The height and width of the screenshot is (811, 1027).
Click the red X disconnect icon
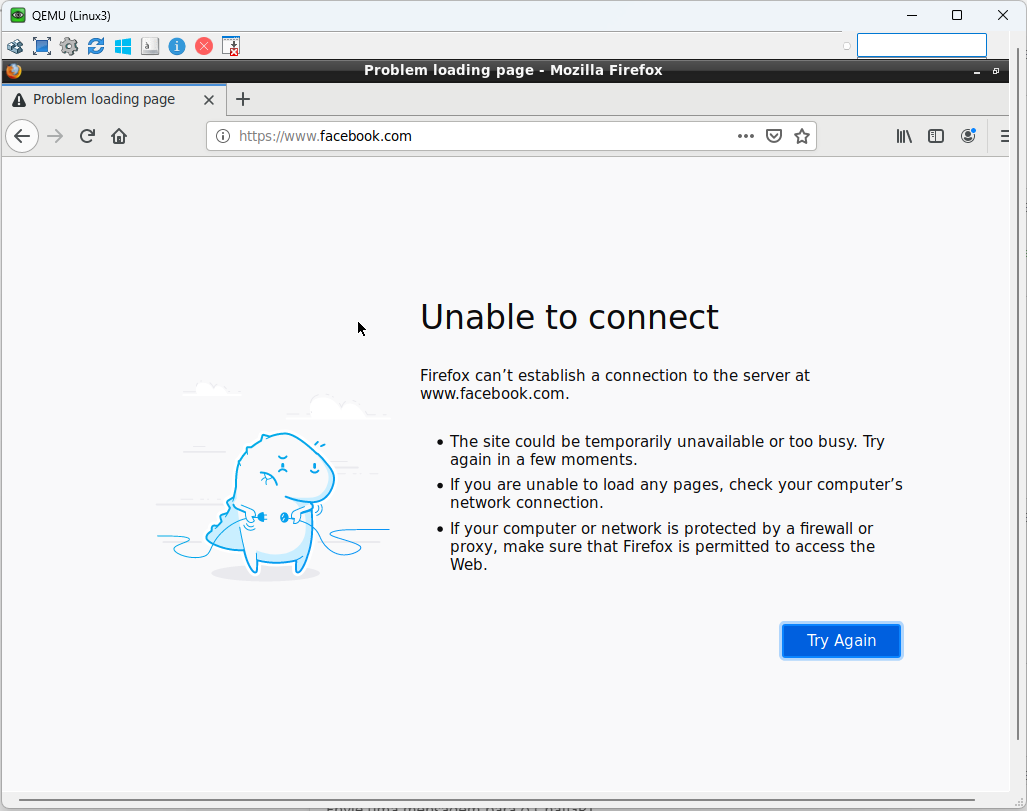click(x=204, y=47)
